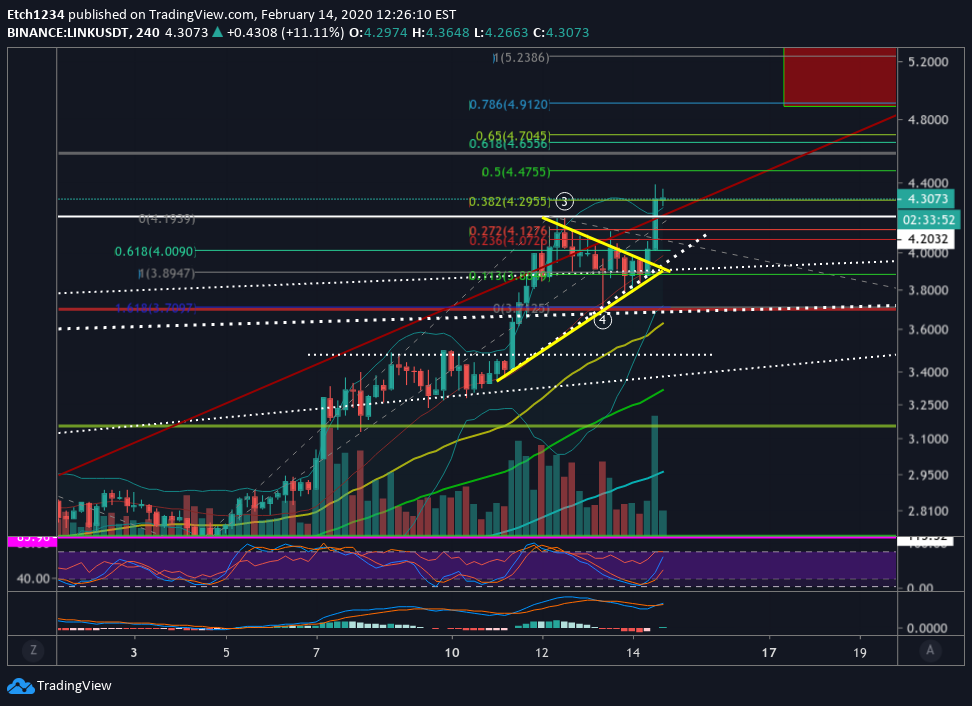972x706 pixels.
Task: Click the +0.4308 (+11.11%) change value
Action: [x=285, y=32]
